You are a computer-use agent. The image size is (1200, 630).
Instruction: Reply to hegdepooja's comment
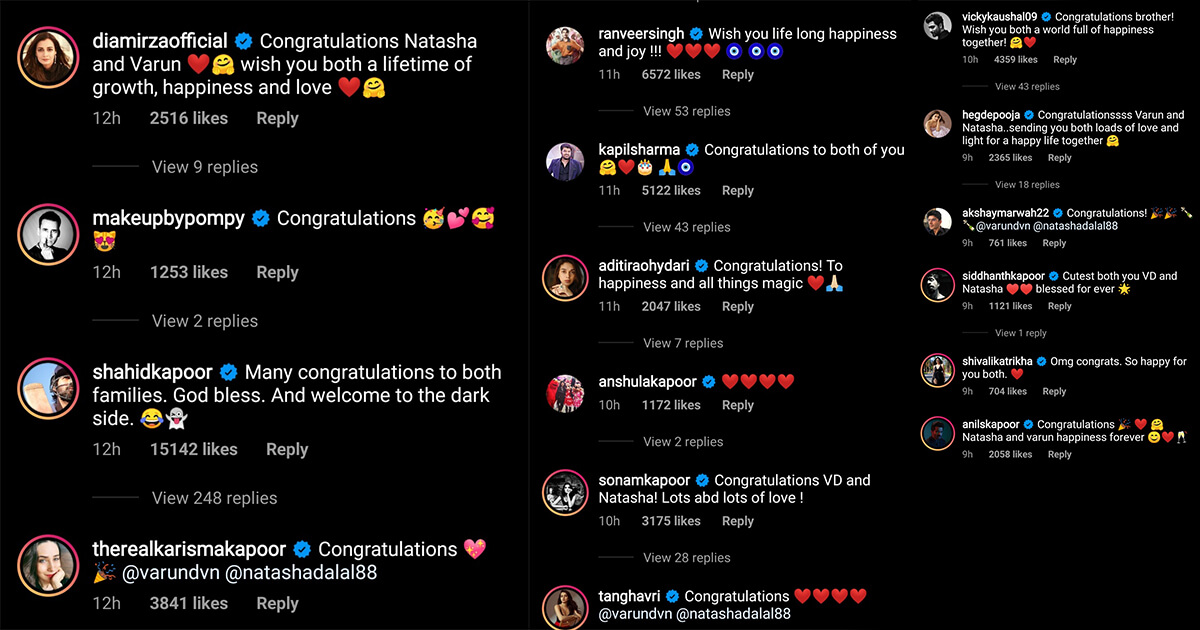point(1059,158)
